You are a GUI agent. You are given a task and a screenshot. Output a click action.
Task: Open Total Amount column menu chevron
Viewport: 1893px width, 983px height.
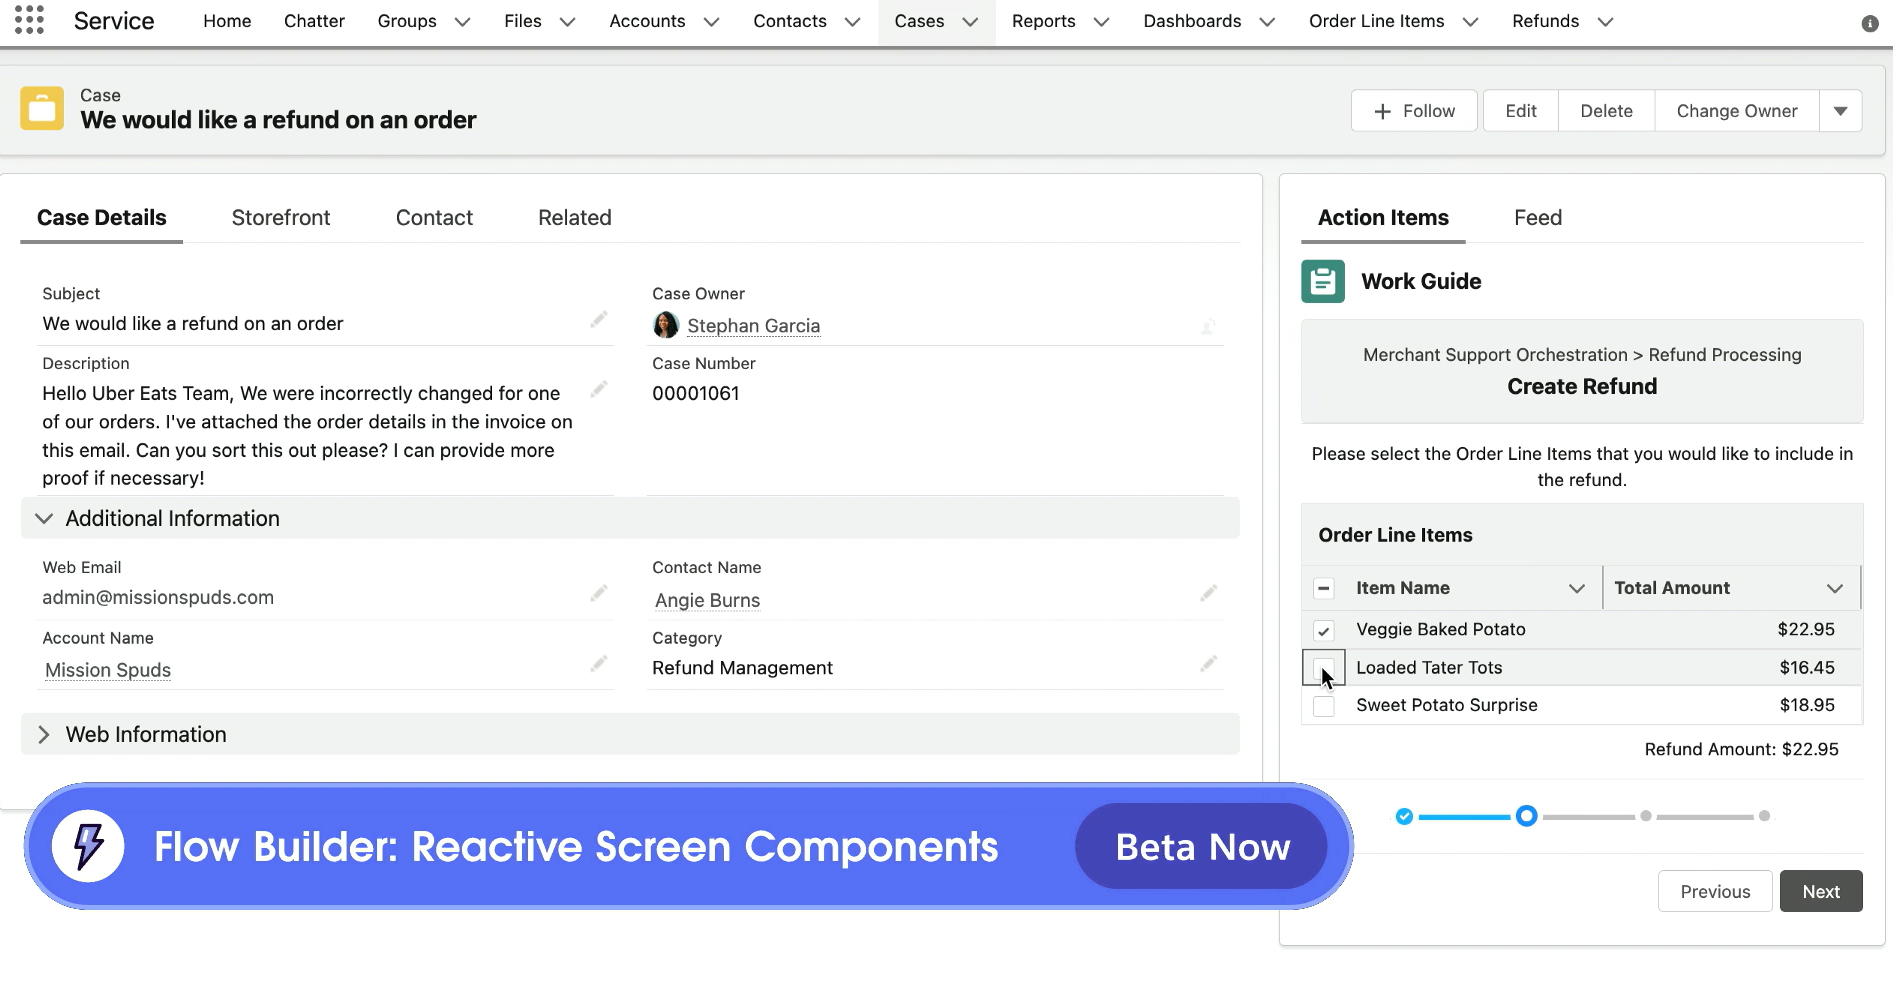pyautogui.click(x=1835, y=588)
